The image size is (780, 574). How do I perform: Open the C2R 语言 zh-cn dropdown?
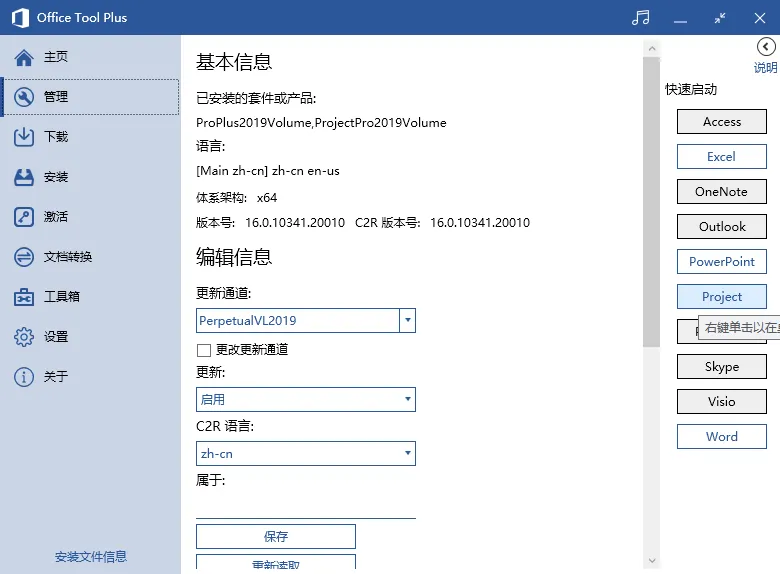pos(306,454)
